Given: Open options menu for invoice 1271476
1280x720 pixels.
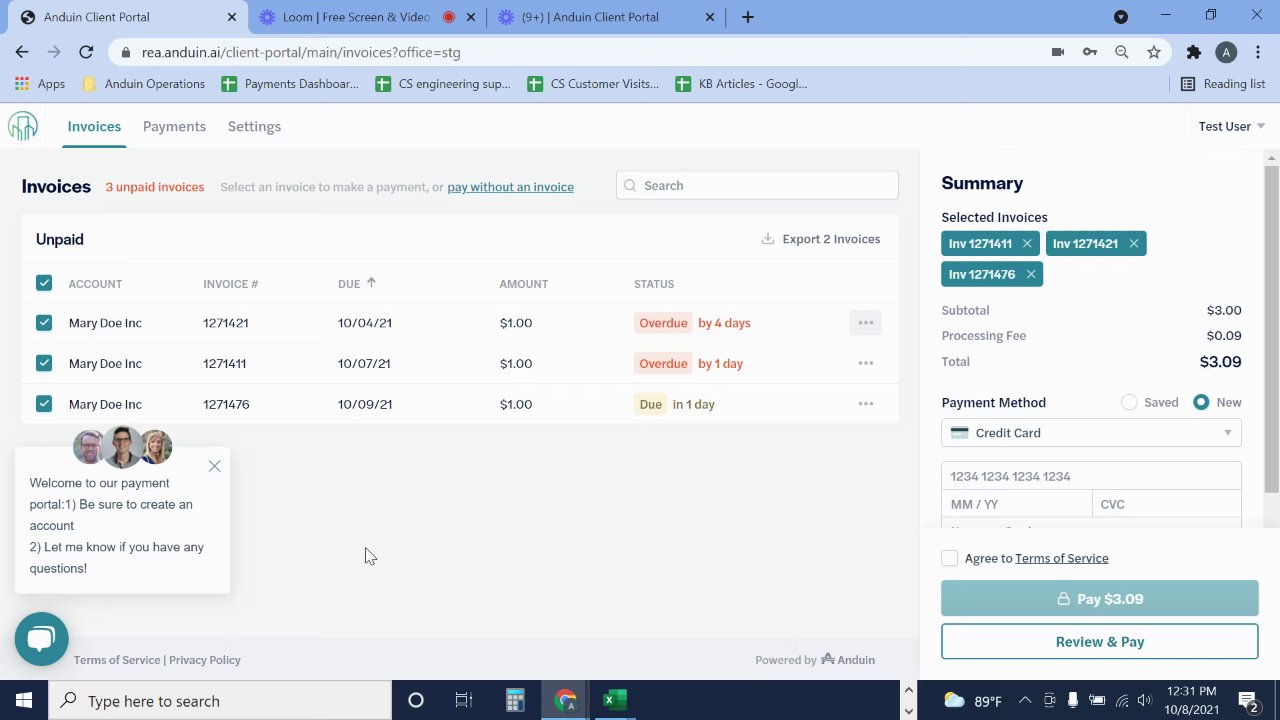Looking at the screenshot, I should pos(866,404).
